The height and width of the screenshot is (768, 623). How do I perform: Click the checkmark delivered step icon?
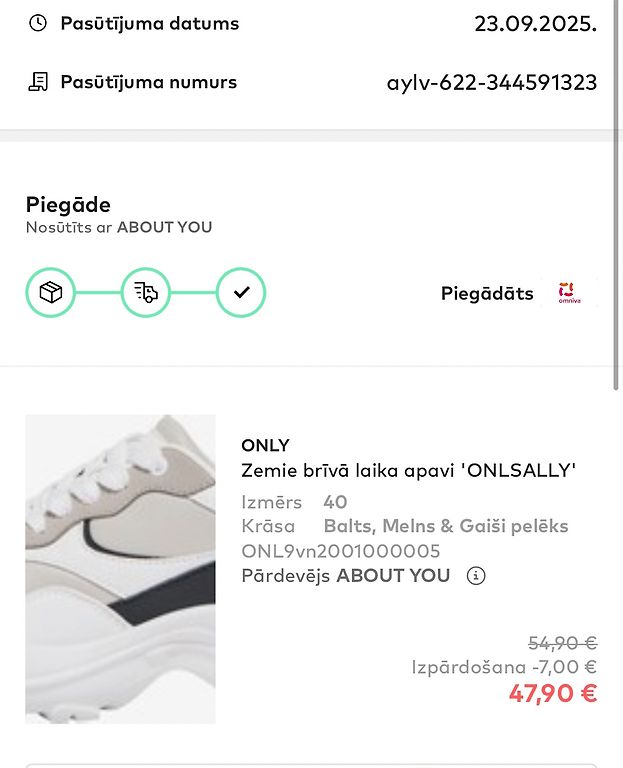click(x=241, y=293)
